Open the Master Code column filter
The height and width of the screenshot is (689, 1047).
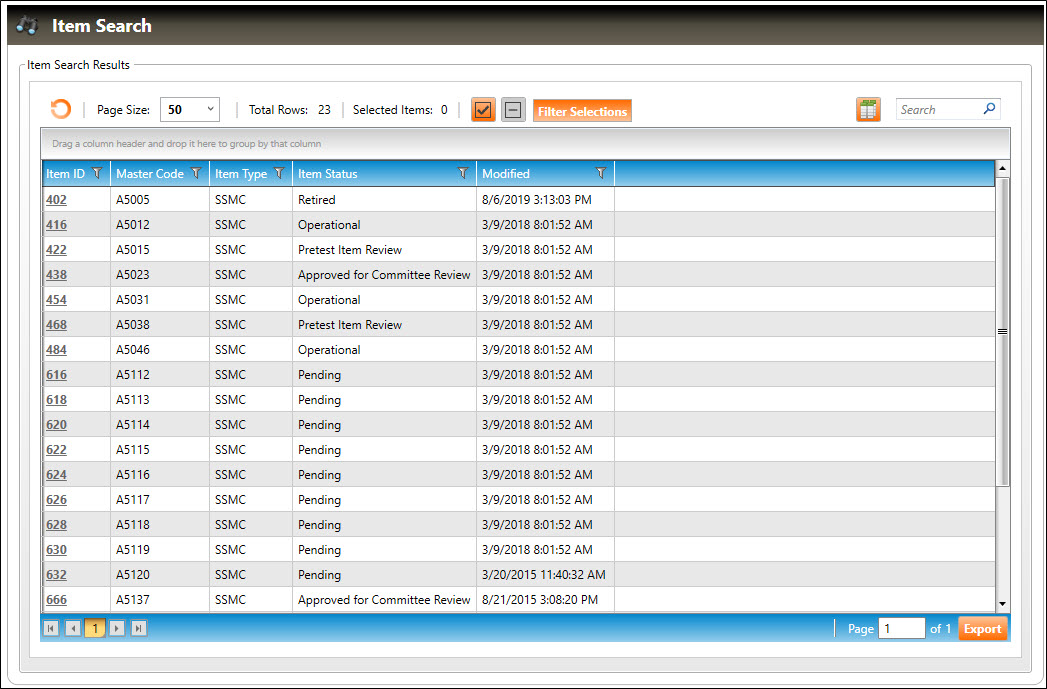(196, 173)
